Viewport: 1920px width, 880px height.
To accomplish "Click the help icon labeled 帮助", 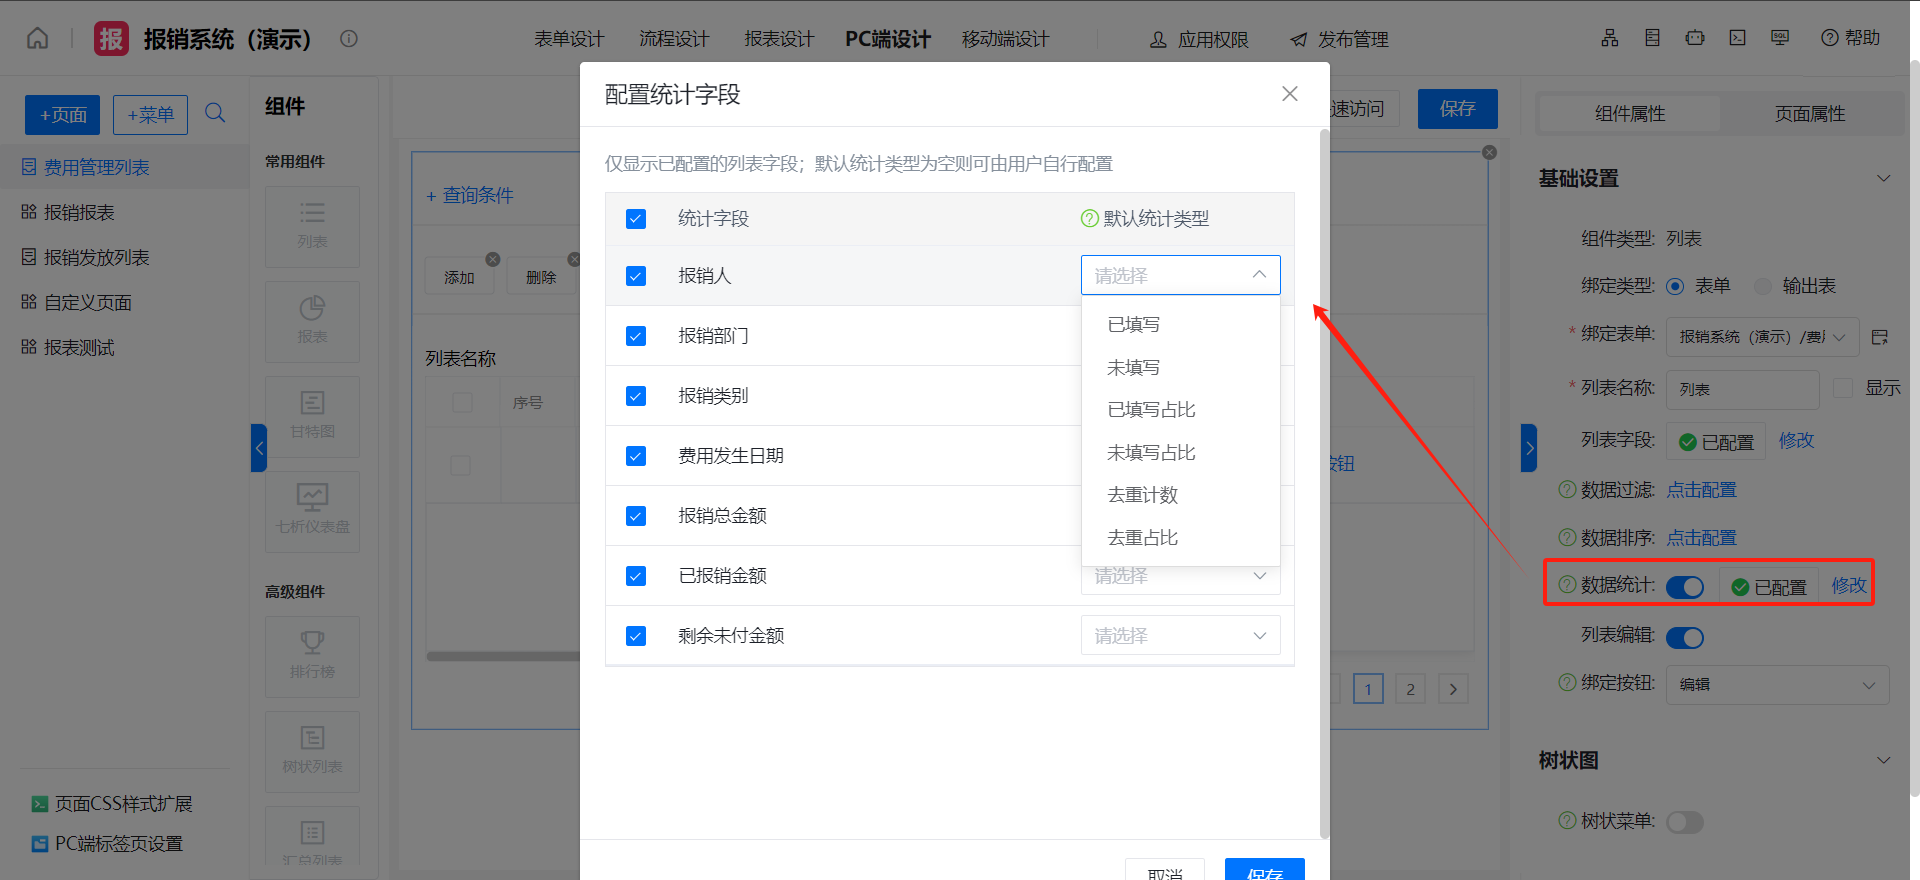I will coord(1850,38).
